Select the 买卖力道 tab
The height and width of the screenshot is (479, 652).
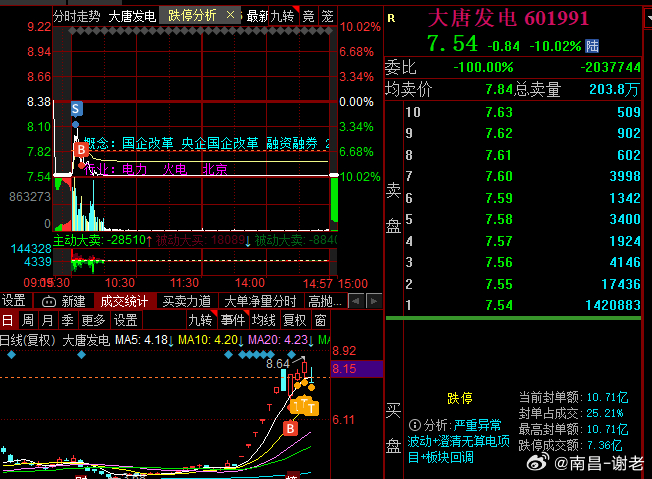[x=187, y=301]
